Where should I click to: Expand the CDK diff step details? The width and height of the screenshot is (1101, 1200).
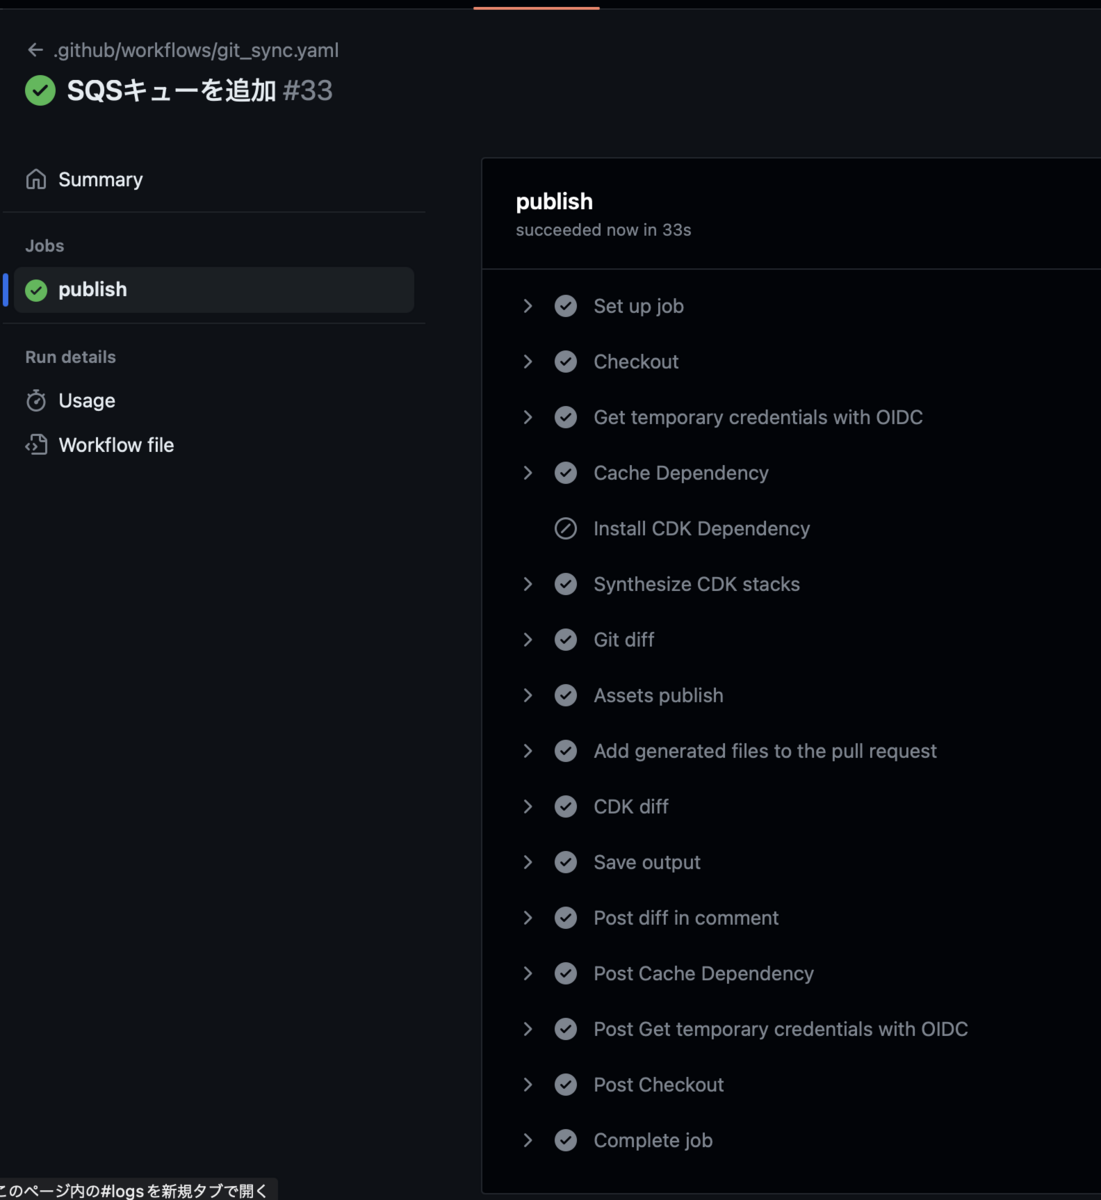pos(528,806)
